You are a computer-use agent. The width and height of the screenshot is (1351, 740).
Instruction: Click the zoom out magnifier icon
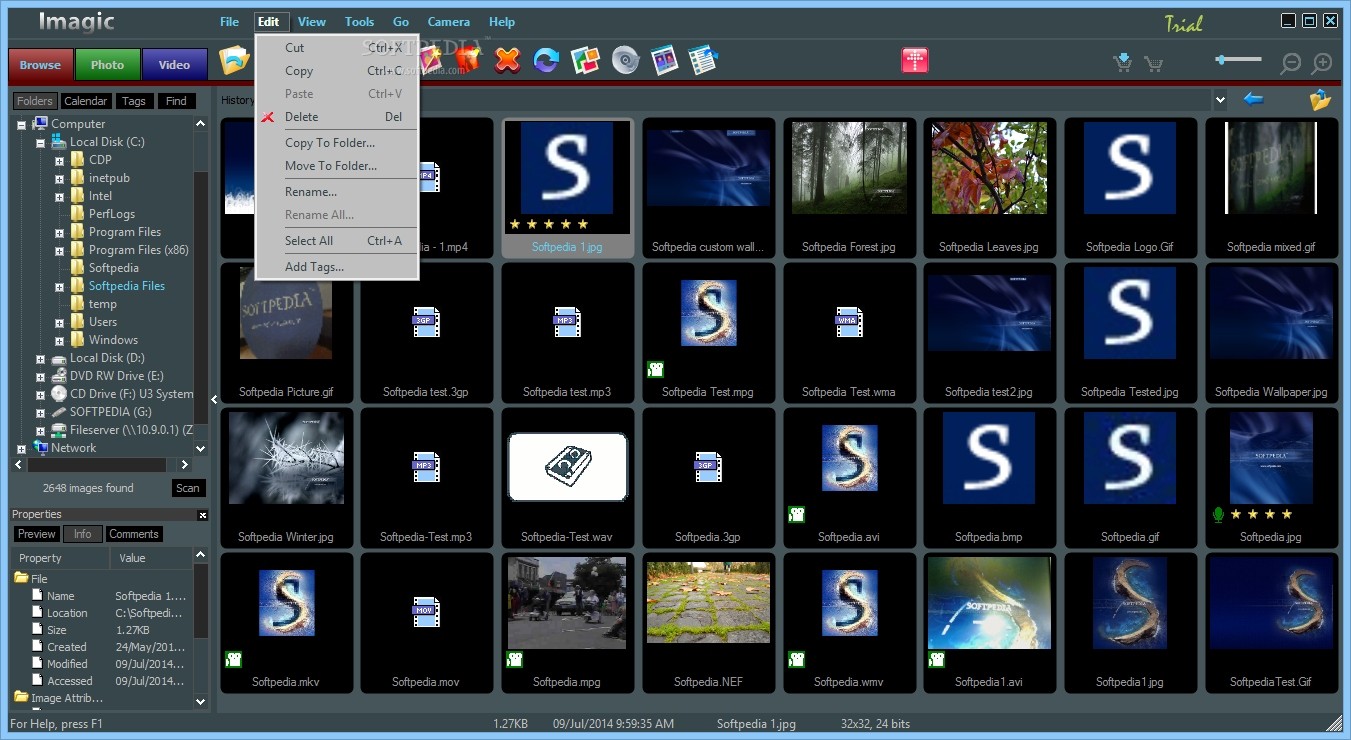(1291, 63)
